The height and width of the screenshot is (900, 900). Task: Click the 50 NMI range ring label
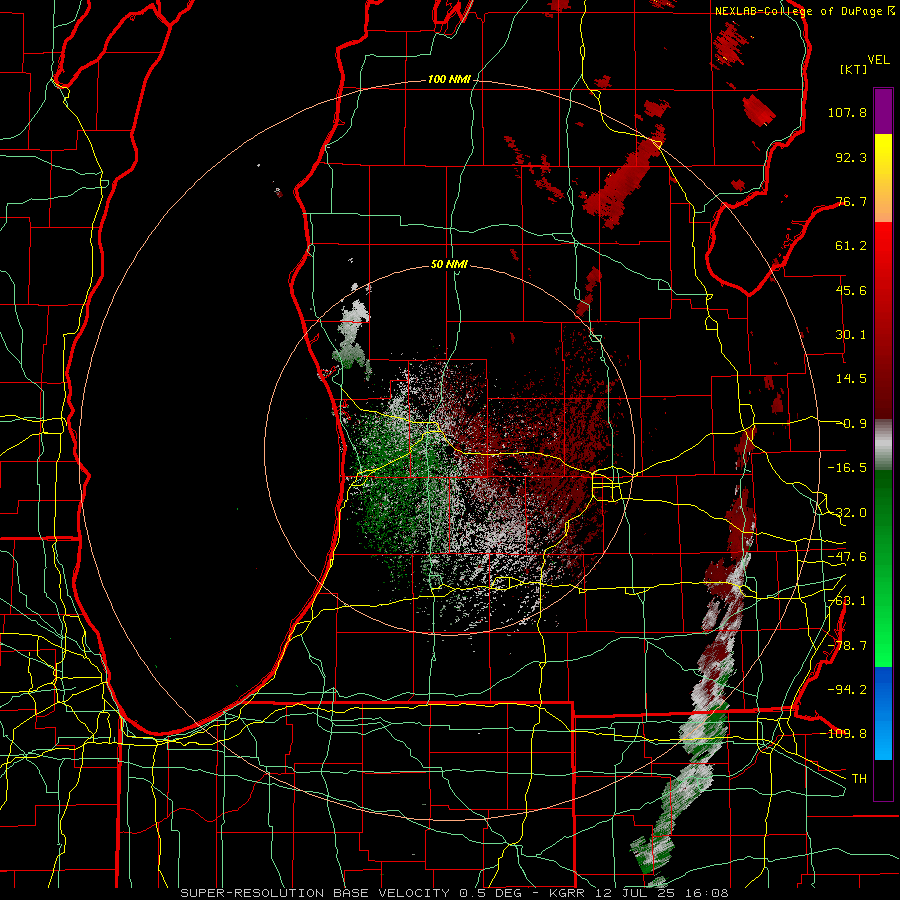[449, 265]
